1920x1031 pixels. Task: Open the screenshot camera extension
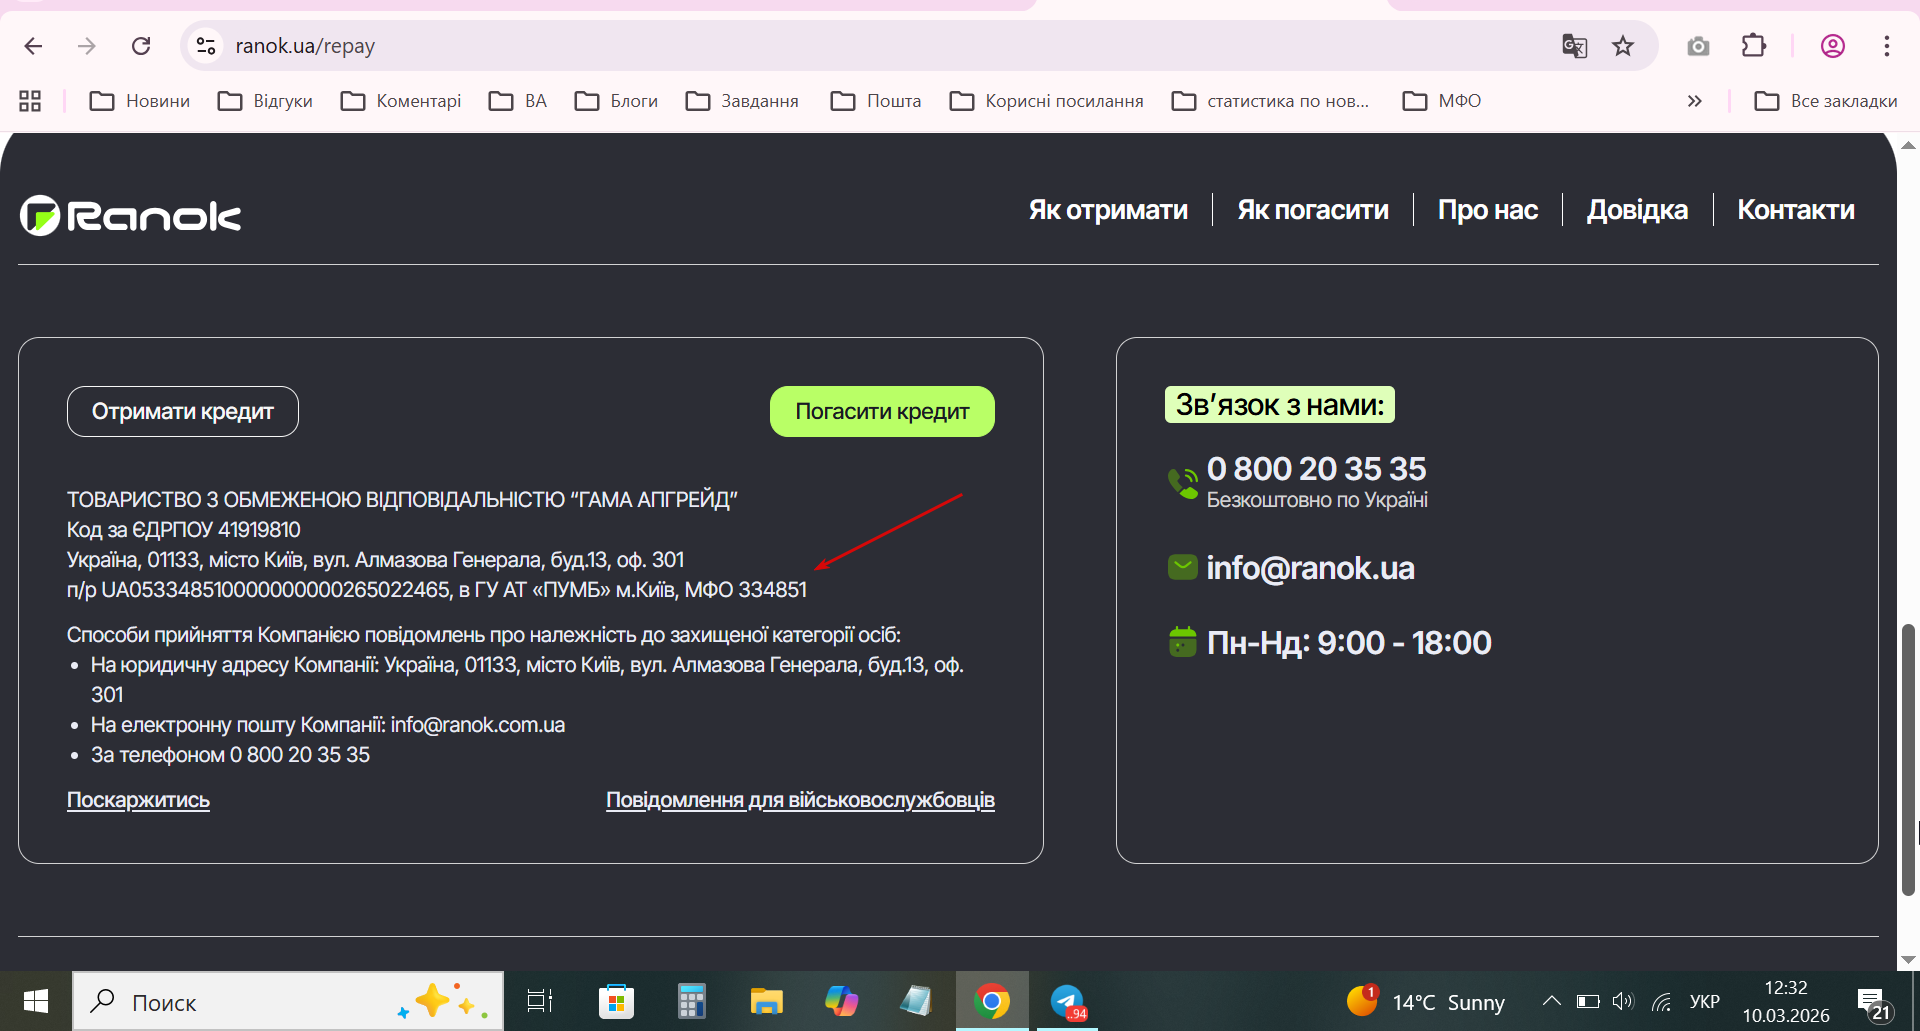pyautogui.click(x=1698, y=46)
